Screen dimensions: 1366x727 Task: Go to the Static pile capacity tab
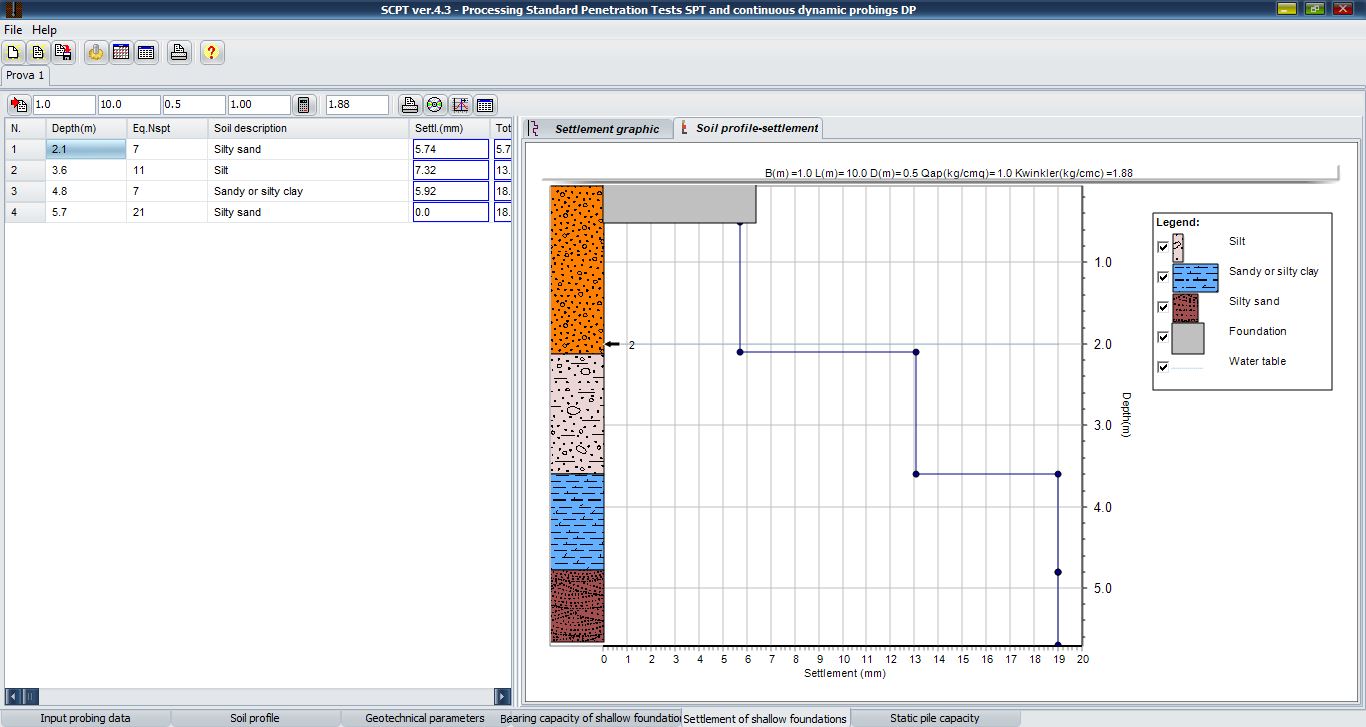(934, 718)
